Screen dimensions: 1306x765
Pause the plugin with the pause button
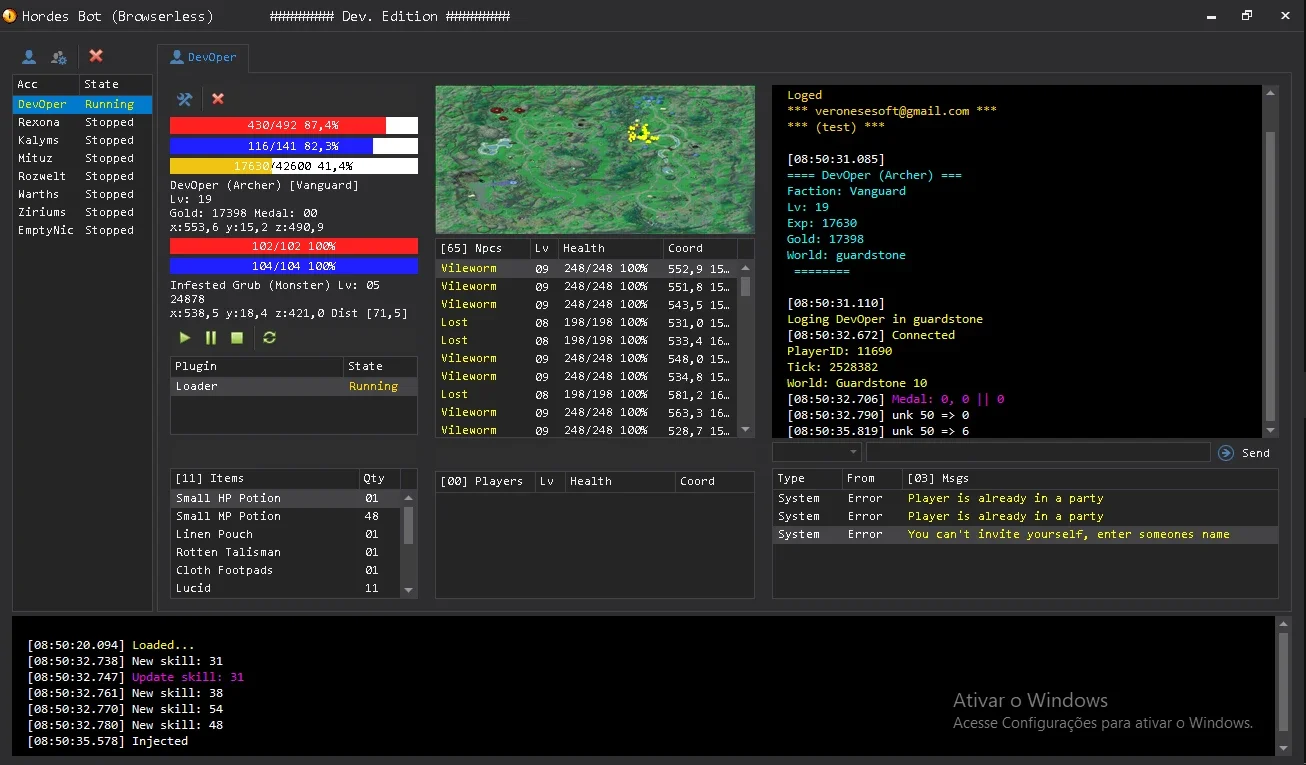point(211,338)
